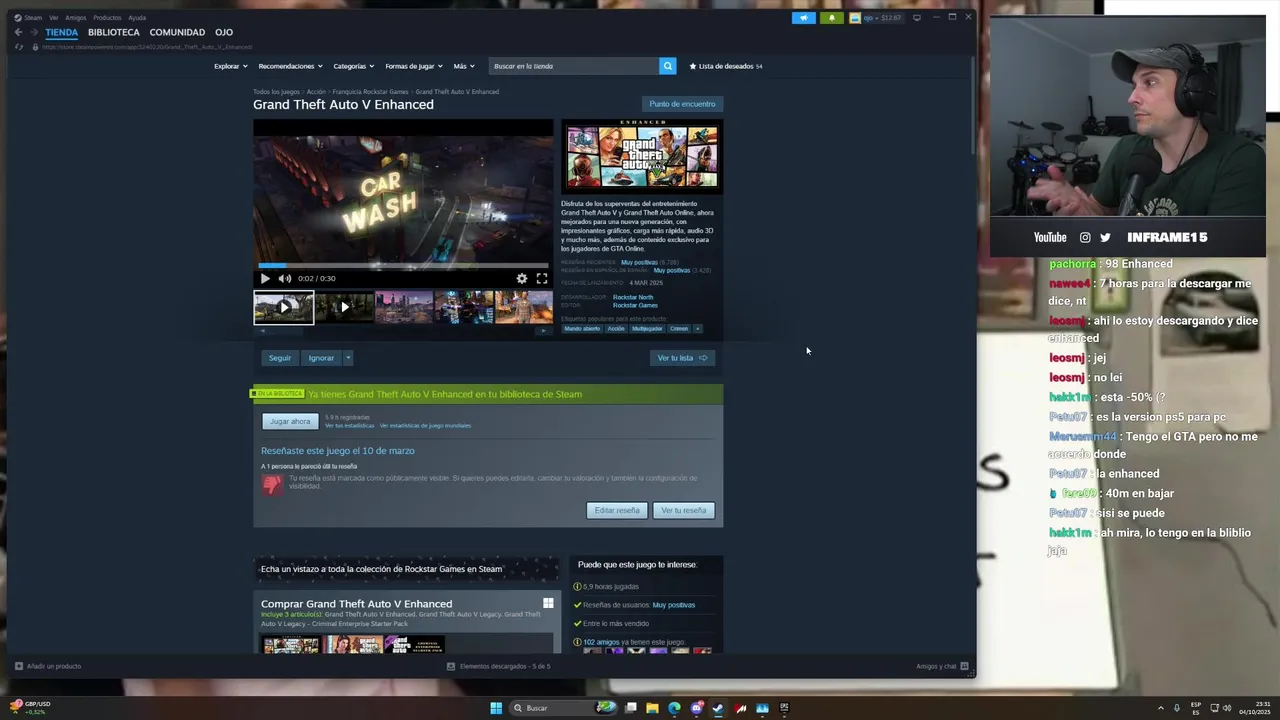Open video settings gear icon
1280x720 pixels.
tap(521, 278)
